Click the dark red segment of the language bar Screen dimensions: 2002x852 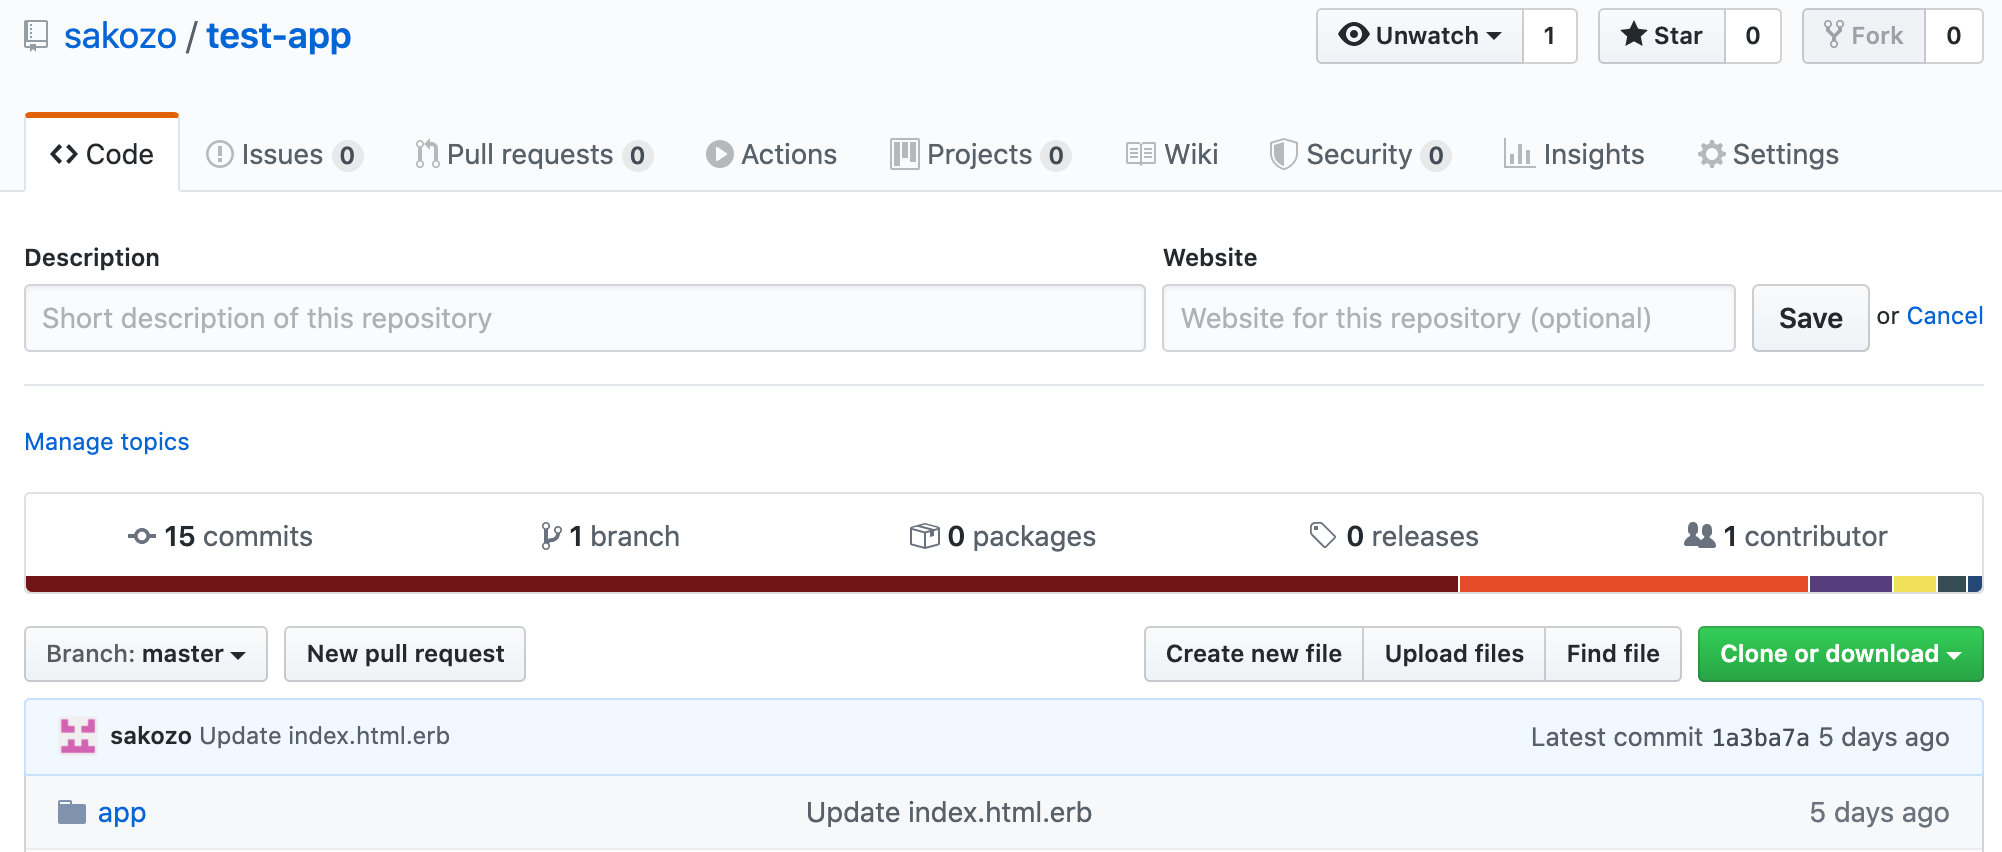(x=740, y=584)
